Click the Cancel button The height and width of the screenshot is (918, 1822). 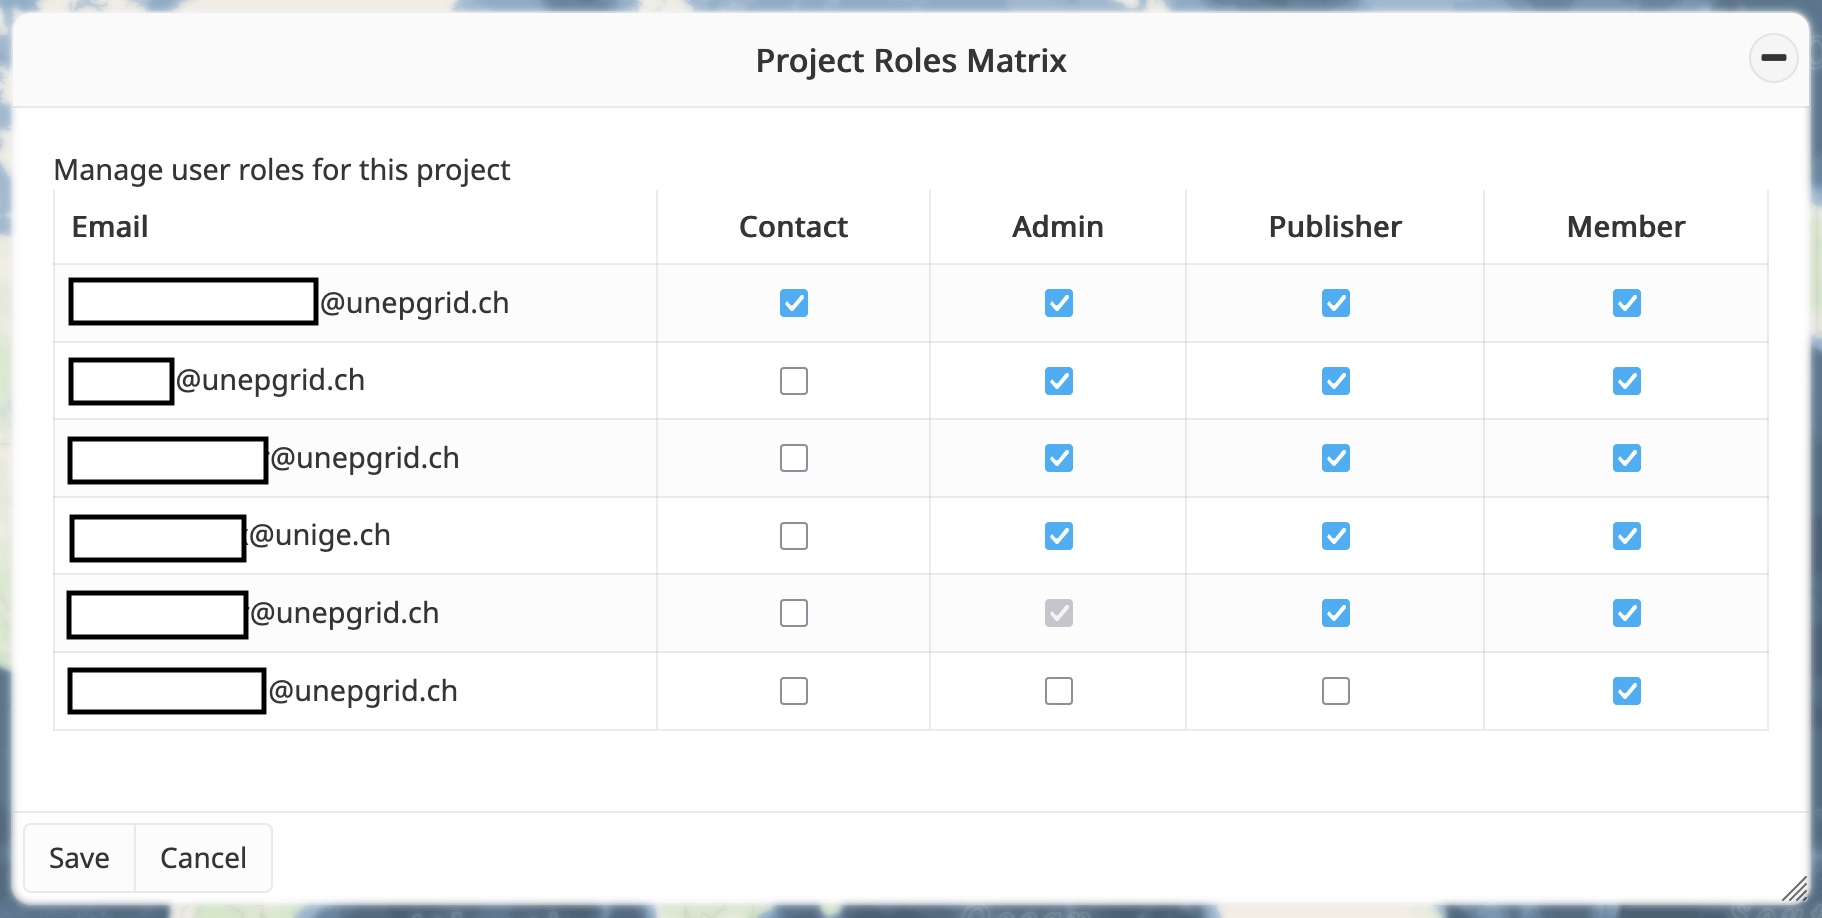point(203,858)
